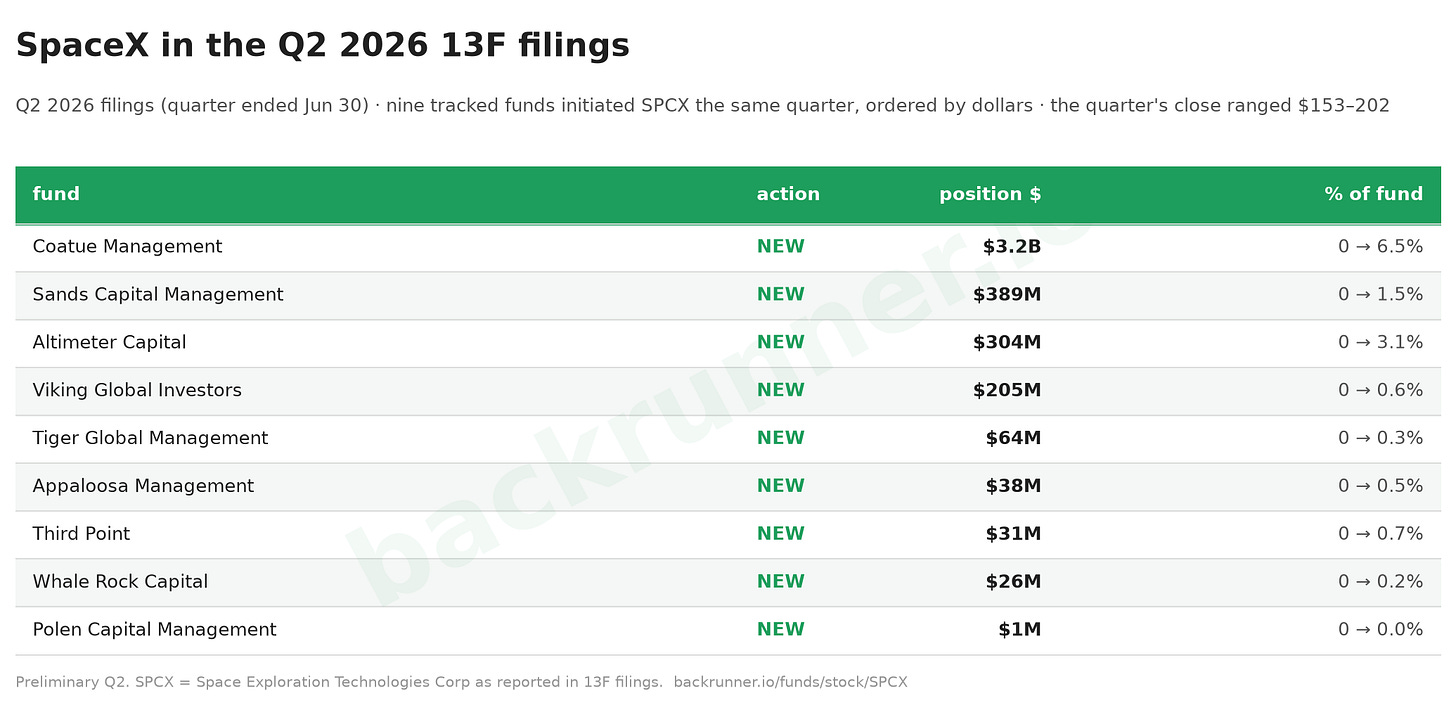Screen dimensions: 1456x716
Task: Click the NEW tag for Coatue Management
Action: (781, 247)
